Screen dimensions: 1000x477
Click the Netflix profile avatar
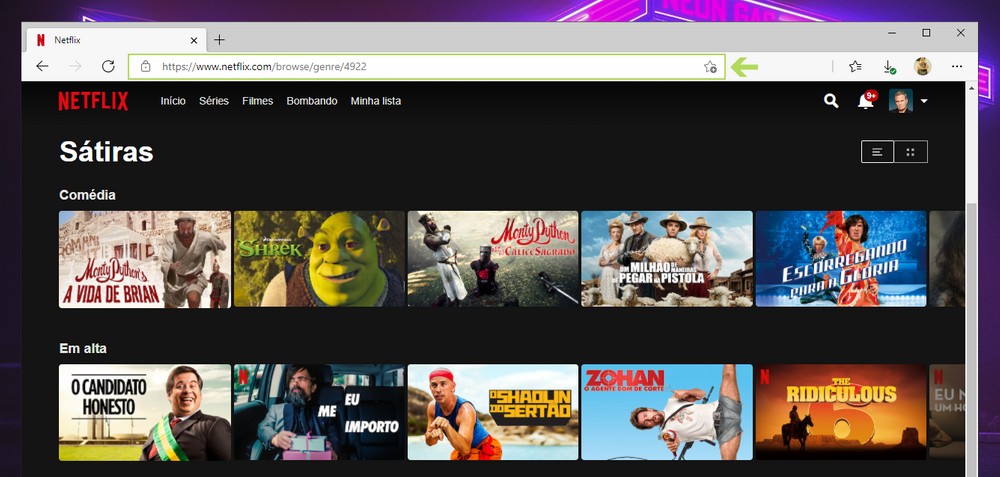[901, 101]
